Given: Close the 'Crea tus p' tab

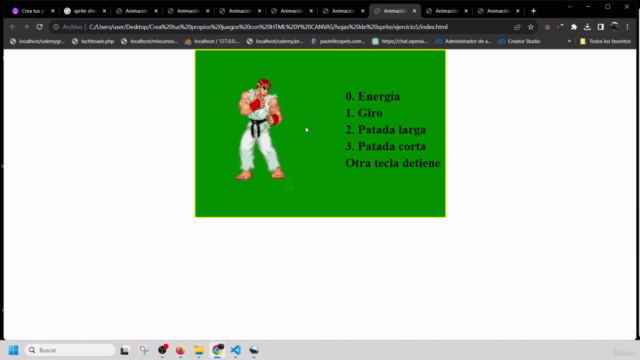Looking at the screenshot, I should (52, 11).
